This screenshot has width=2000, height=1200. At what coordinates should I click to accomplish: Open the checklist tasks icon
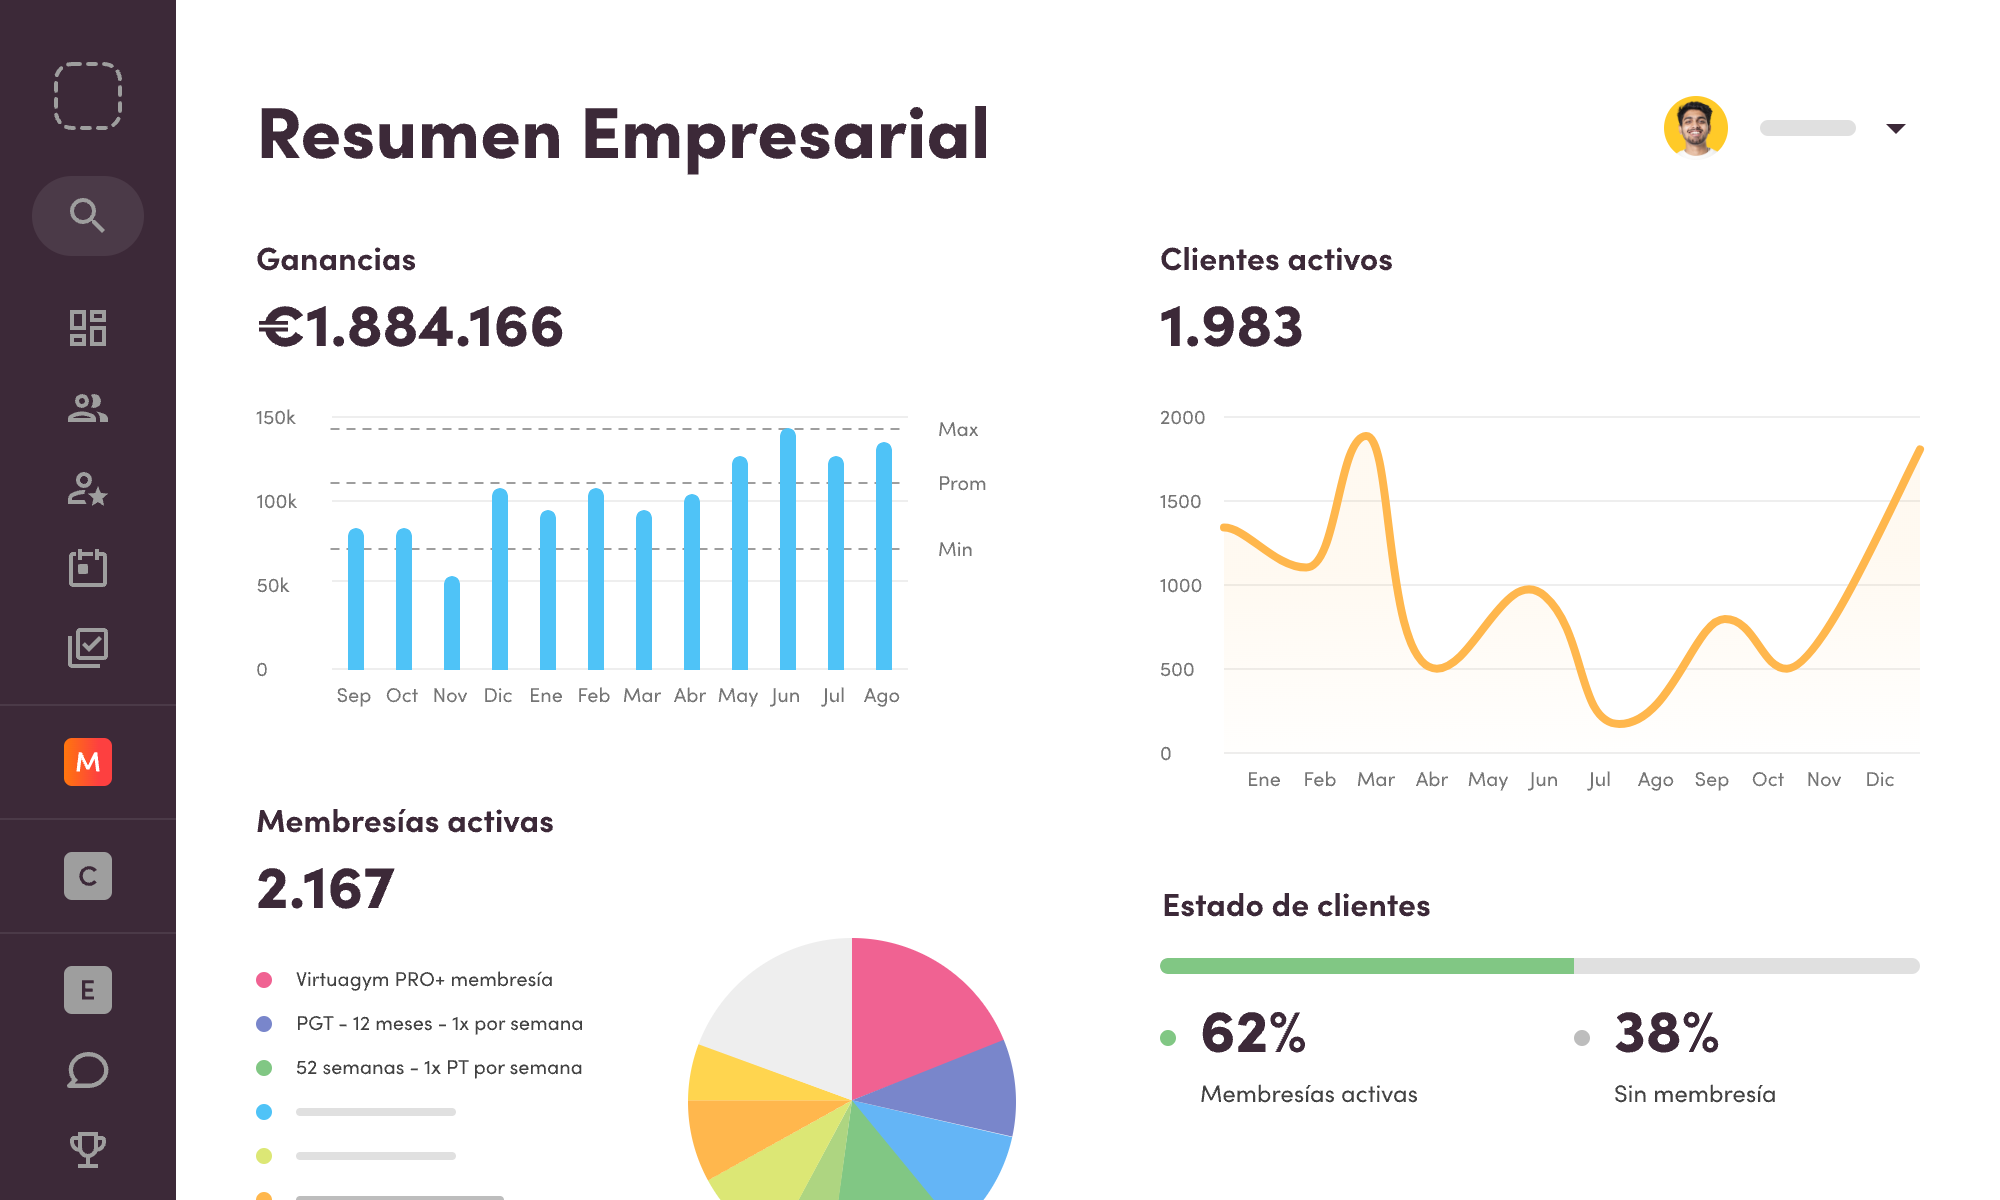click(88, 648)
